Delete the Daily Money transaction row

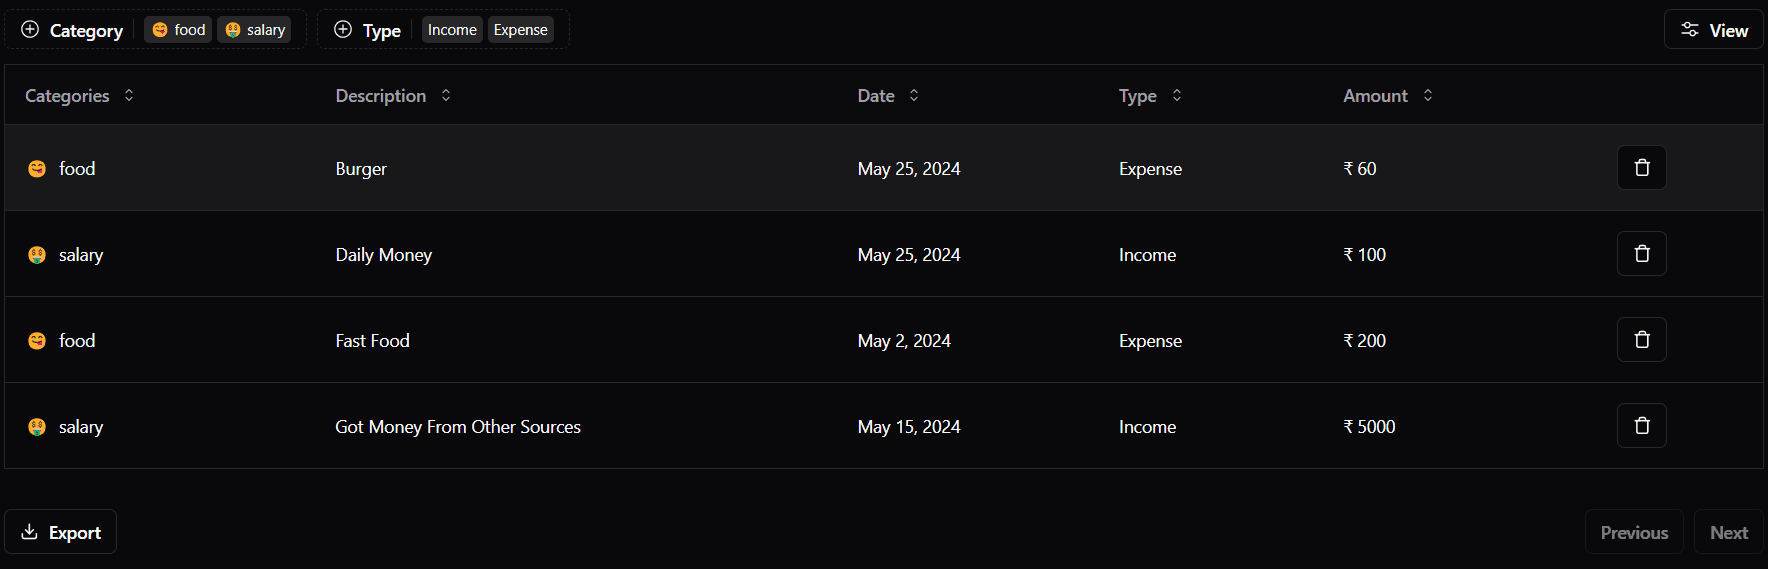coord(1642,254)
